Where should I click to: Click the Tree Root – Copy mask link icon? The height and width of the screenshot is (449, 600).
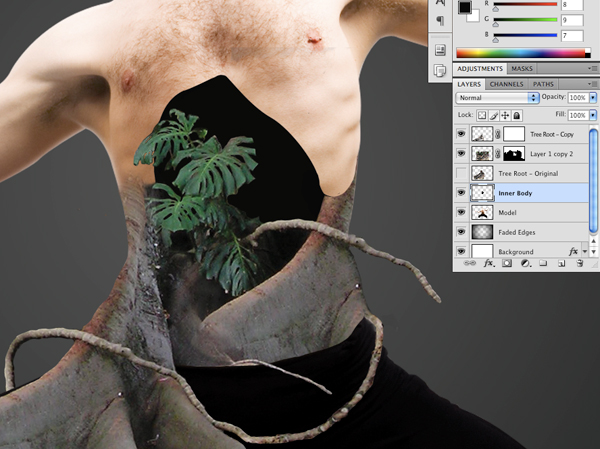click(498, 134)
